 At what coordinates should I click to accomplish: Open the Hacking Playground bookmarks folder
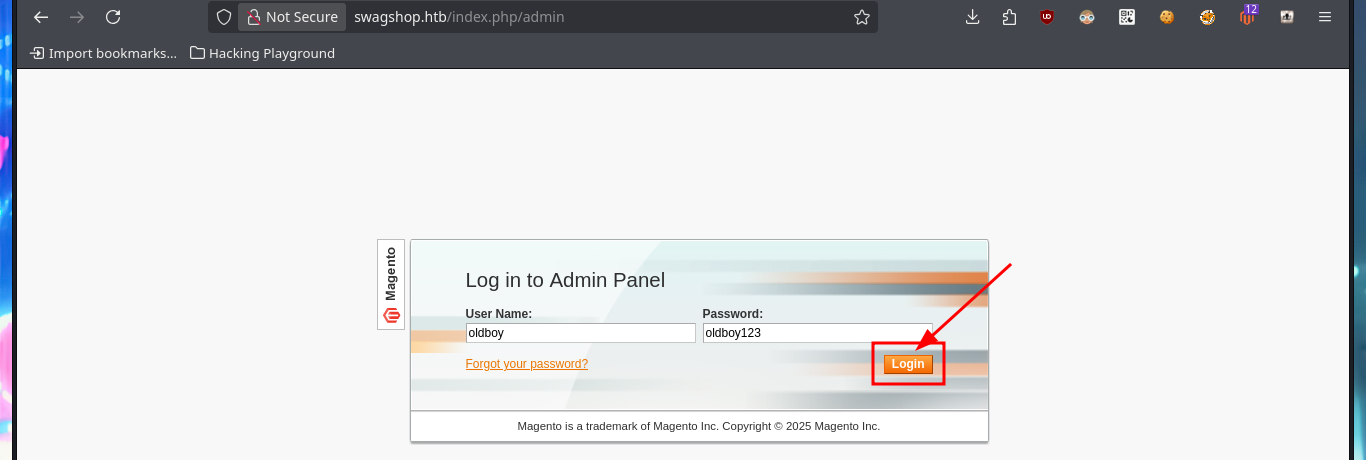coord(262,53)
